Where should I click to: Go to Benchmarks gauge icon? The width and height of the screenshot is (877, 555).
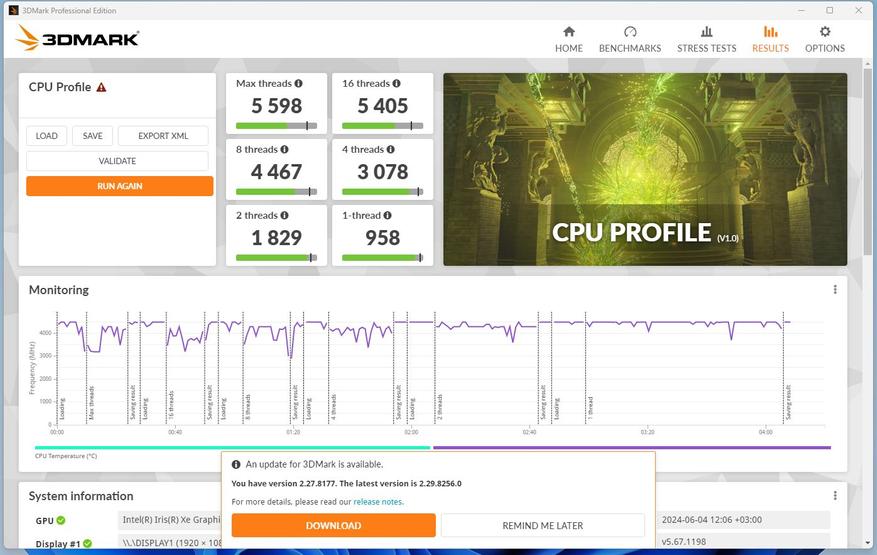tap(630, 31)
